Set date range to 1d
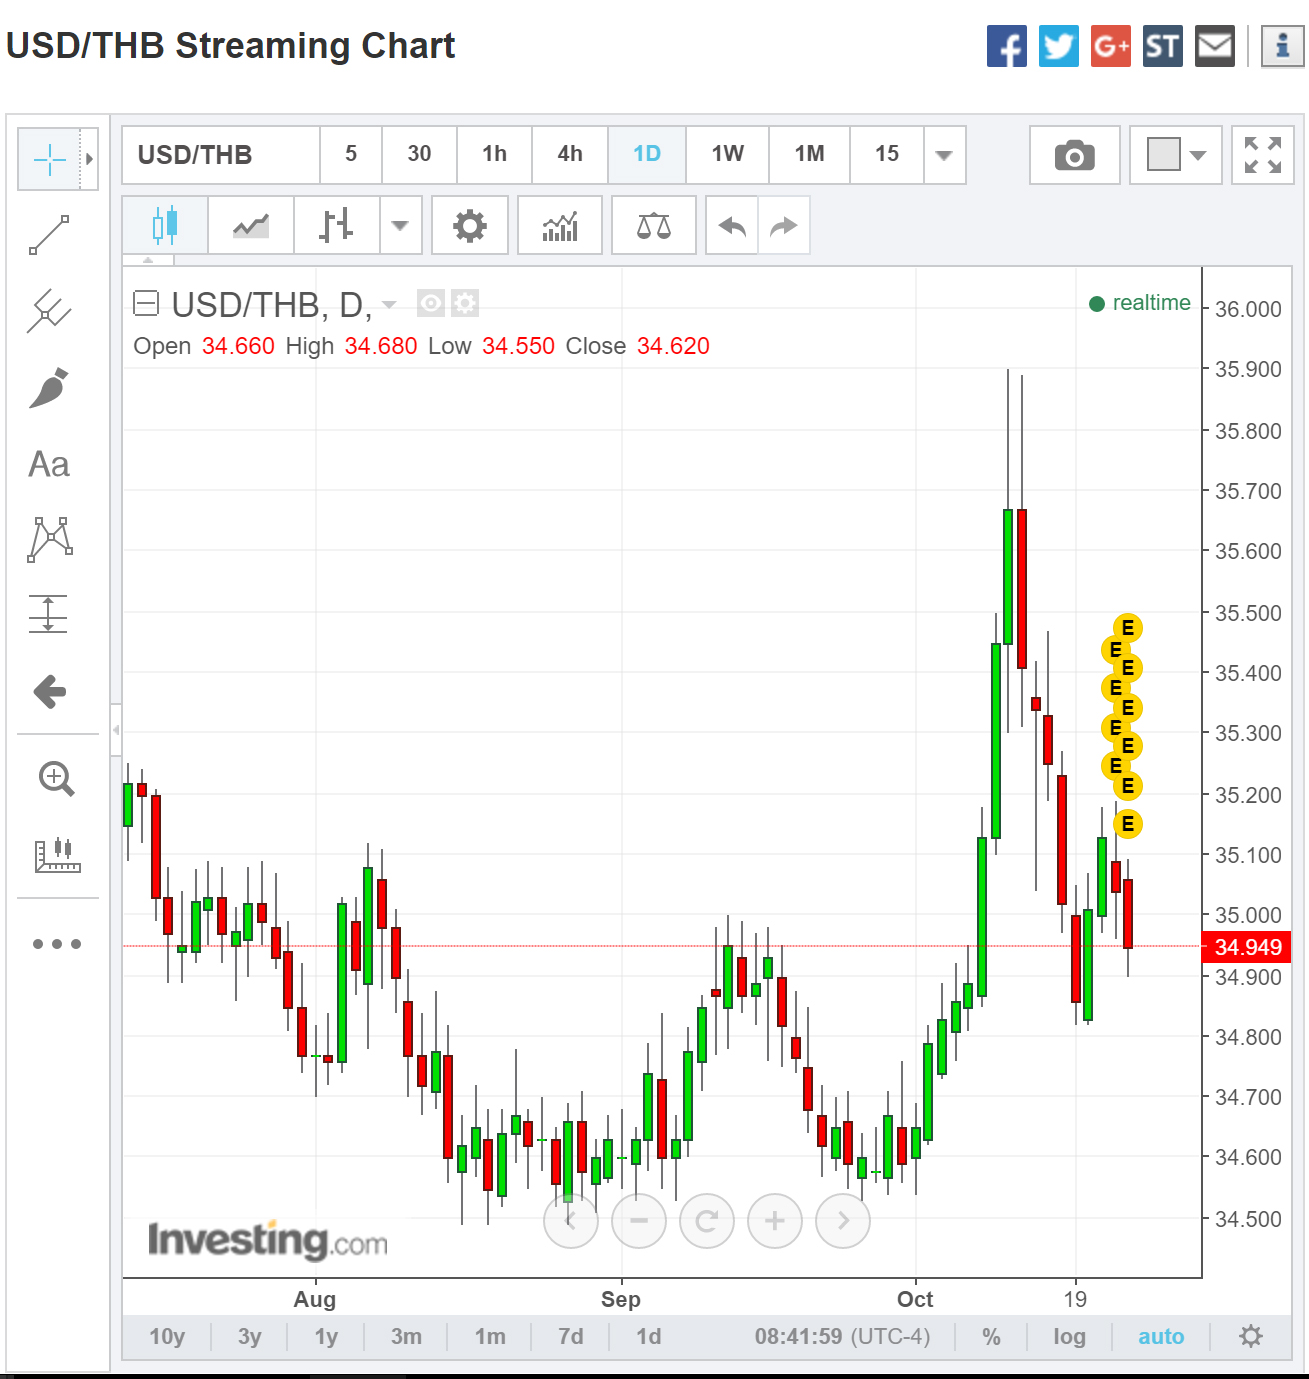 [649, 1336]
